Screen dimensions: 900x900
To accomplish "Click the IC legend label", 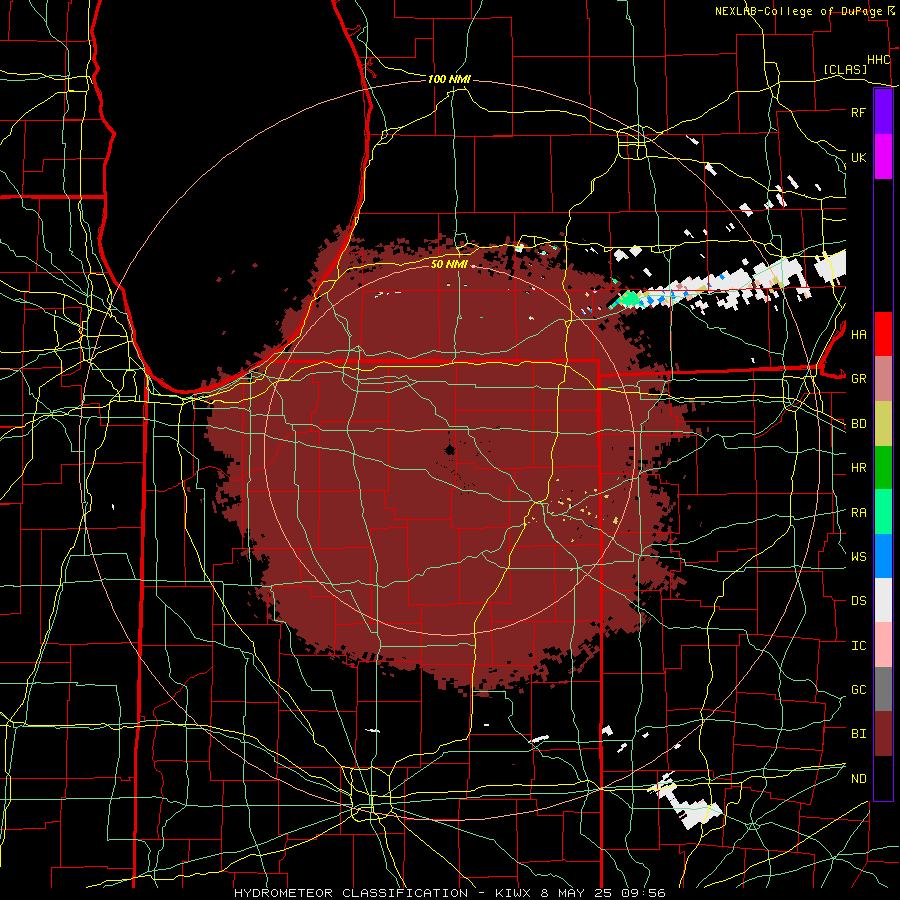I will [x=858, y=645].
